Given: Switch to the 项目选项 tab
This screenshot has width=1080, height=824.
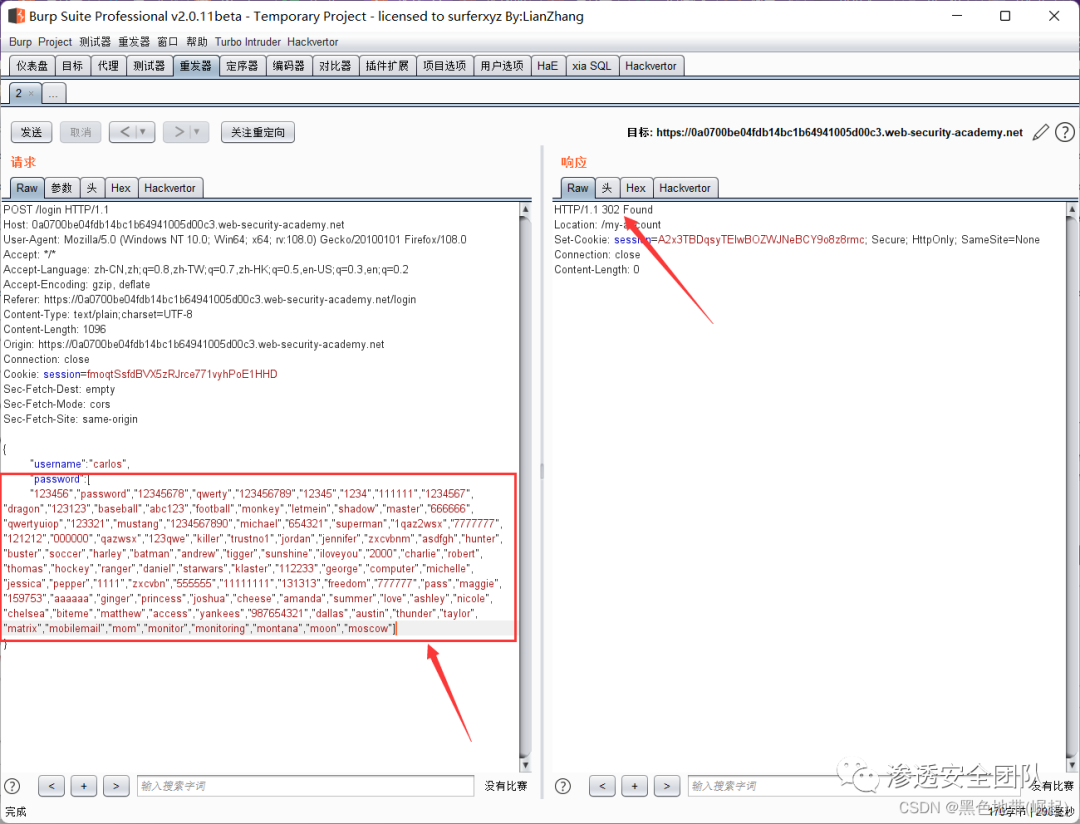Looking at the screenshot, I should point(445,66).
